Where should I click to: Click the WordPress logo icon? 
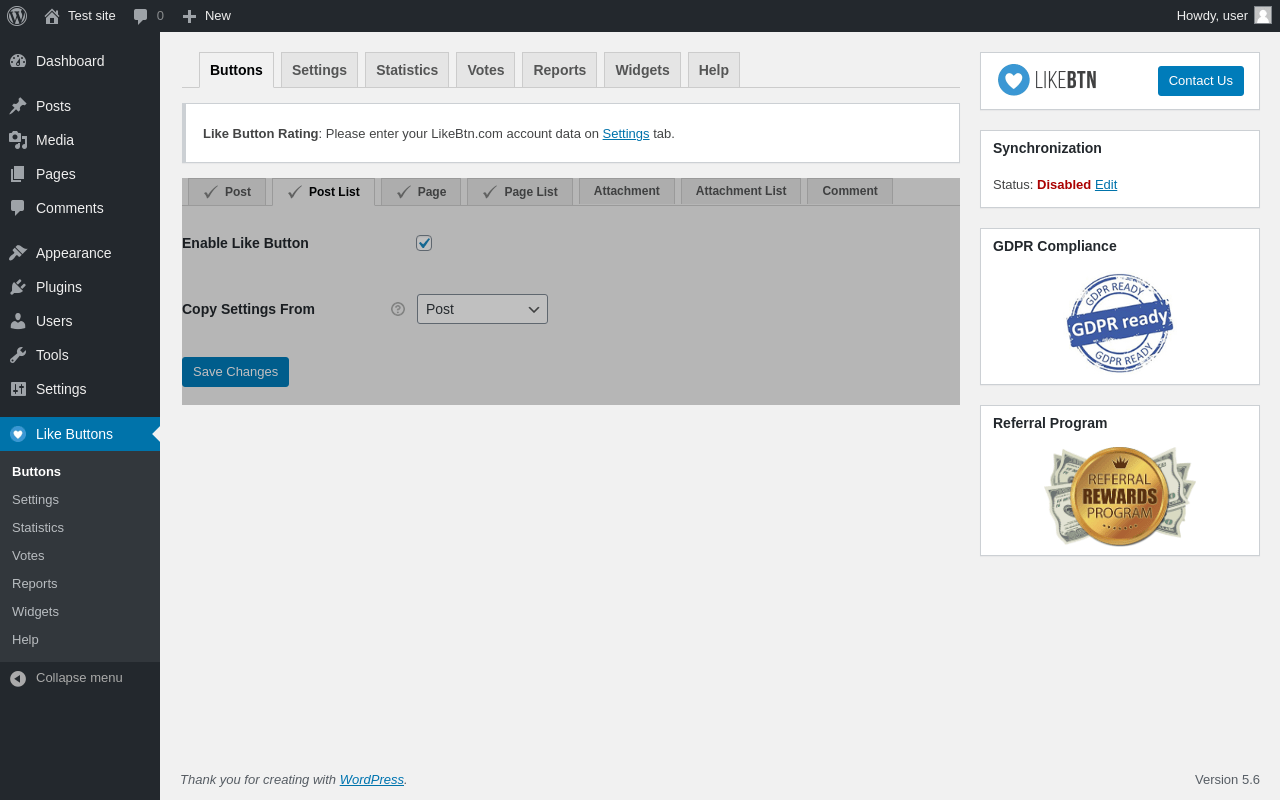pos(17,16)
